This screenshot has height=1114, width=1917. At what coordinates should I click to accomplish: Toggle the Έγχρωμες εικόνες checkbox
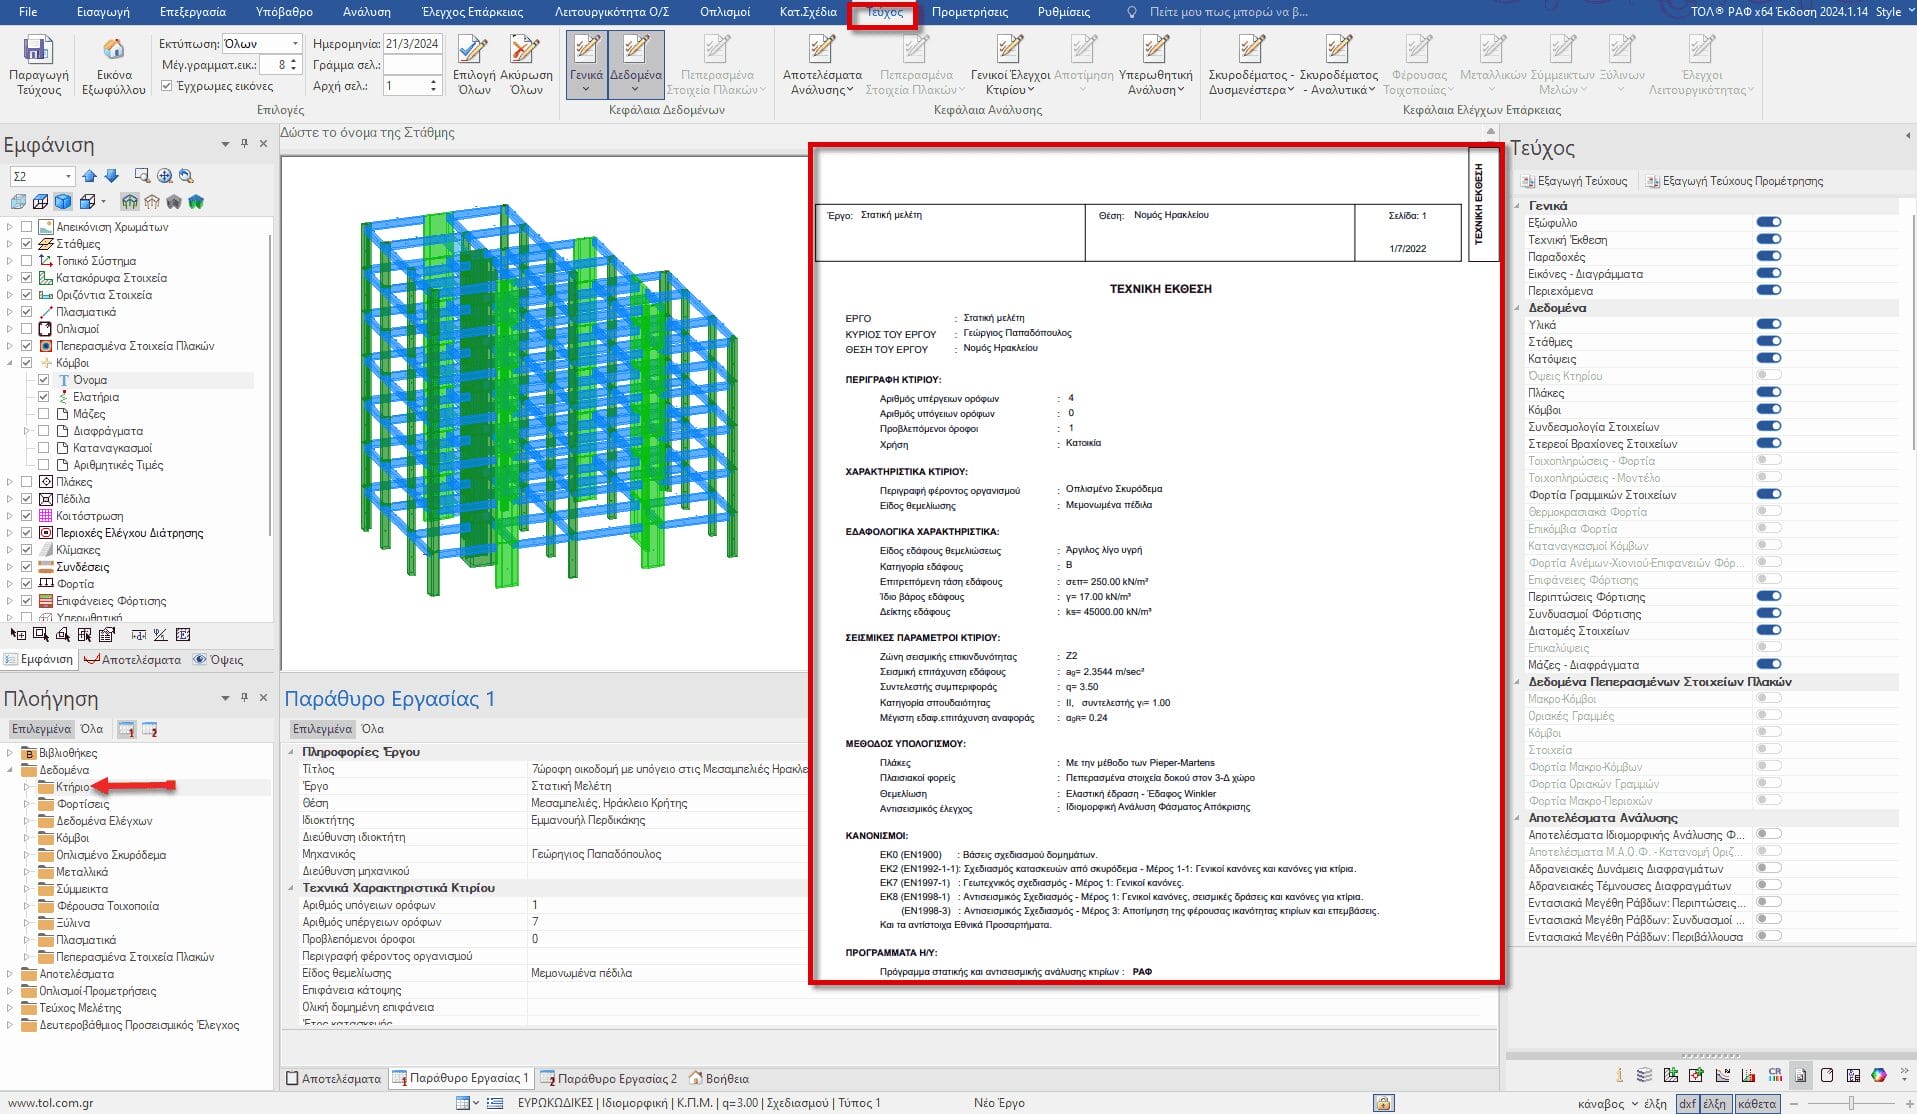167,86
